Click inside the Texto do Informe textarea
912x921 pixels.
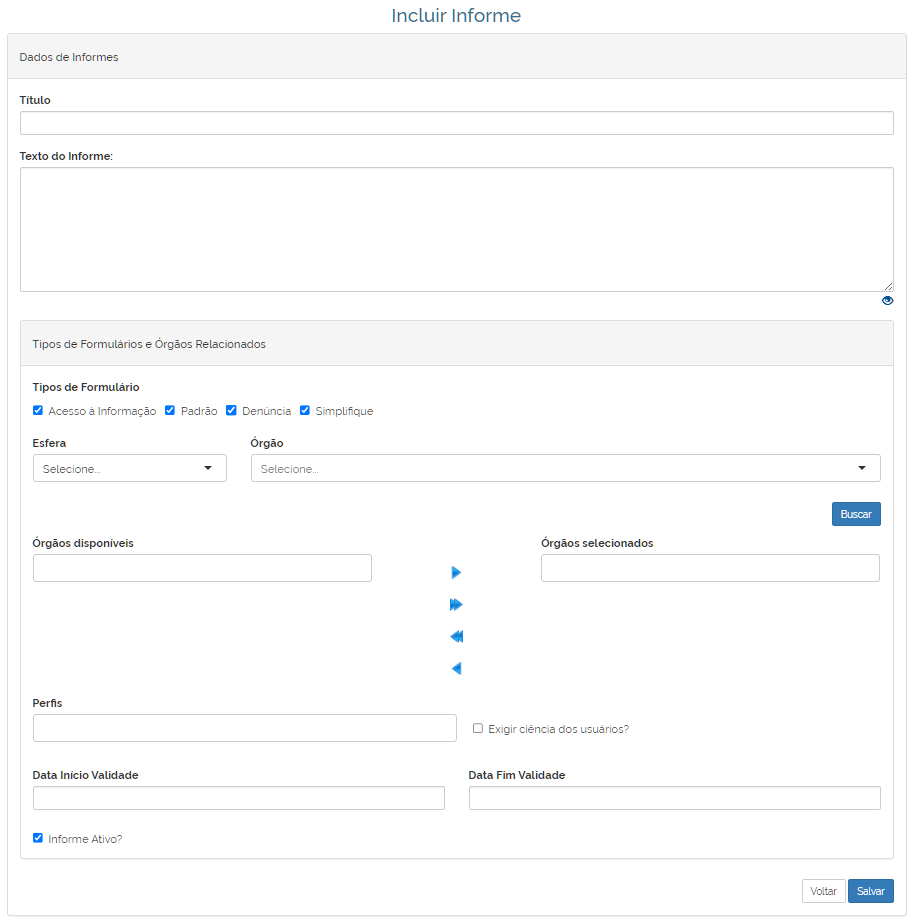457,230
